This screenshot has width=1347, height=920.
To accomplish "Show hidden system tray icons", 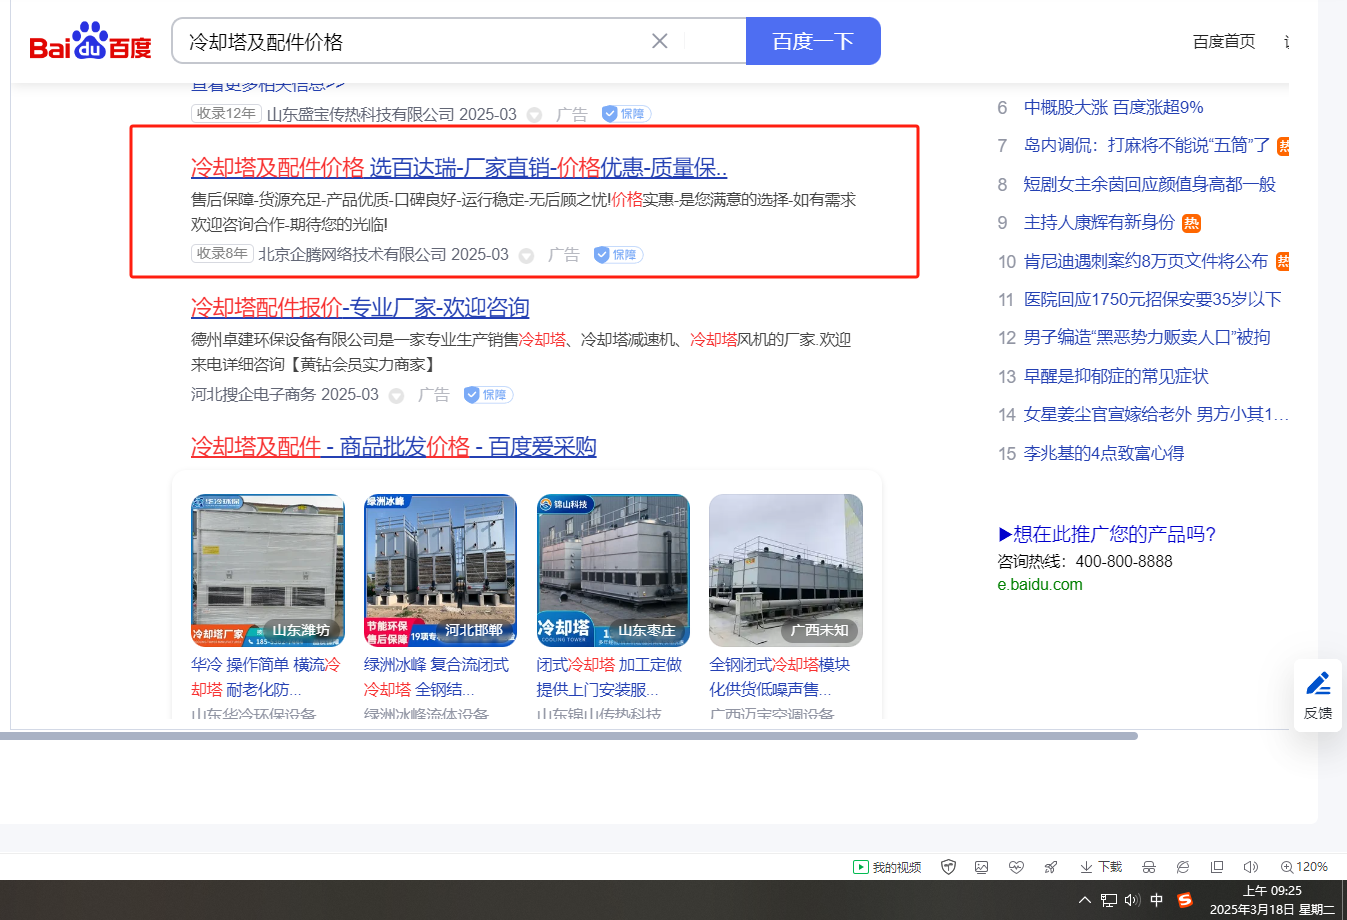I will [1085, 900].
